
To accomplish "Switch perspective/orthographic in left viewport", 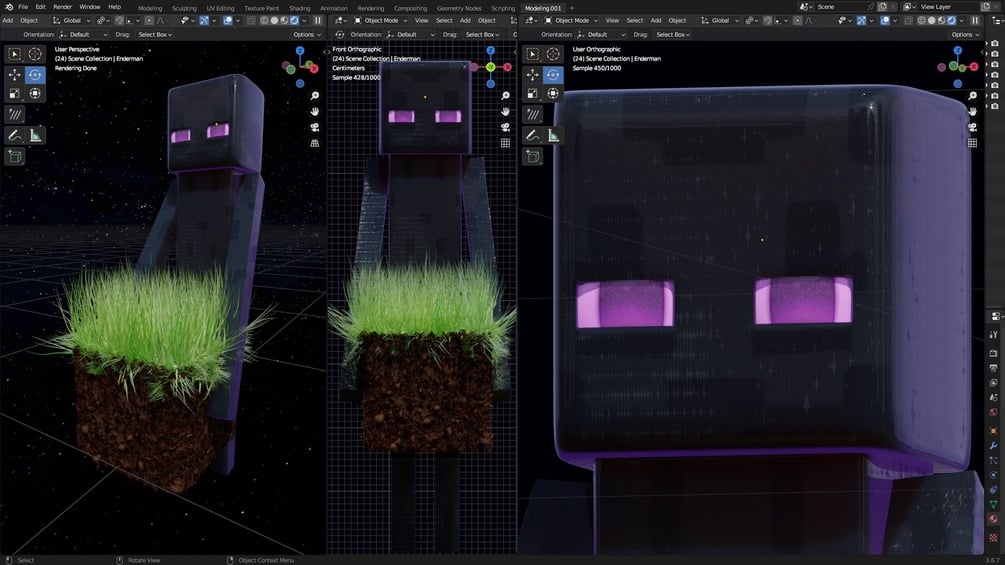I will pos(315,143).
